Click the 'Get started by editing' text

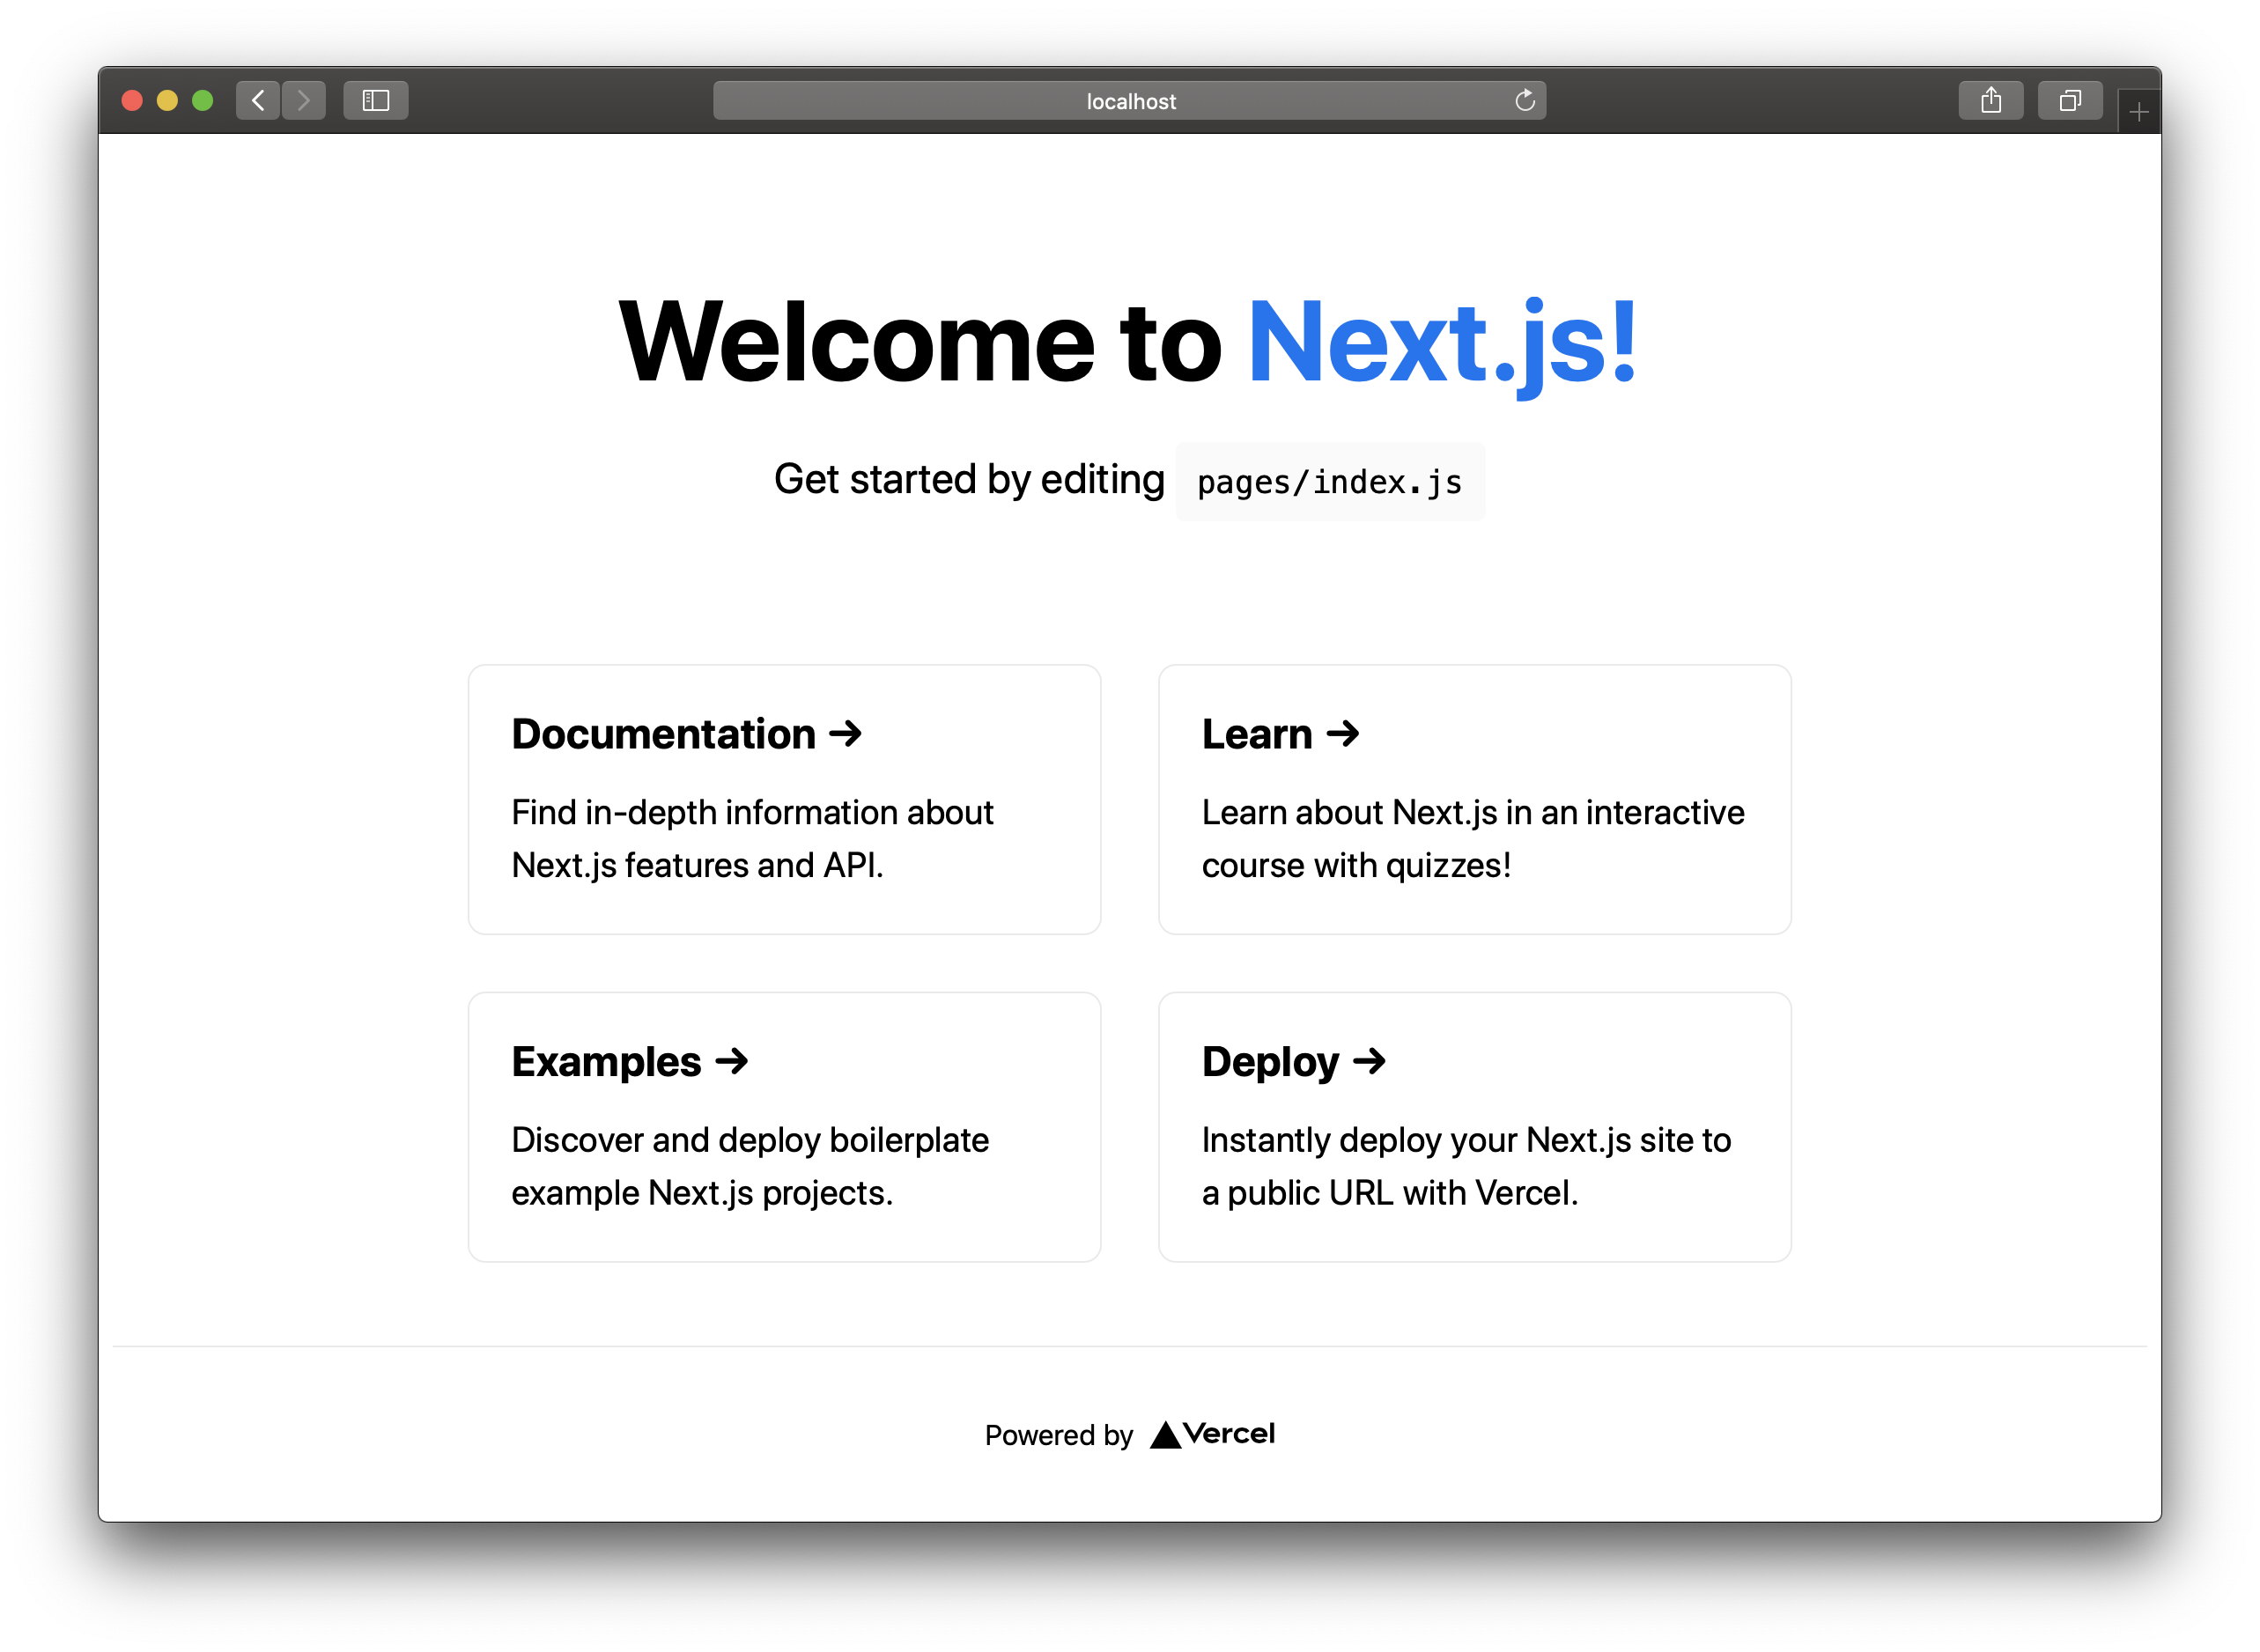[969, 480]
